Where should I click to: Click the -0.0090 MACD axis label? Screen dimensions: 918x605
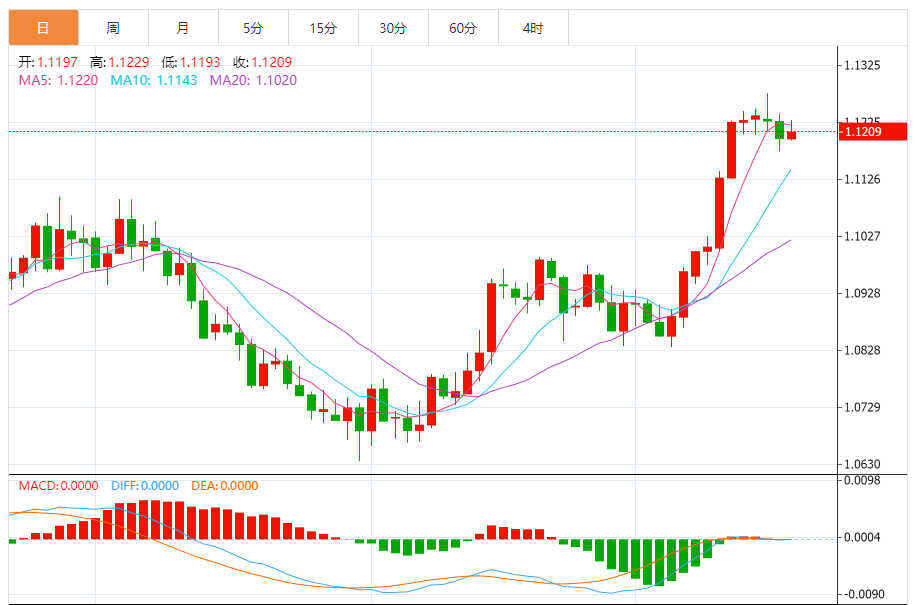point(862,594)
